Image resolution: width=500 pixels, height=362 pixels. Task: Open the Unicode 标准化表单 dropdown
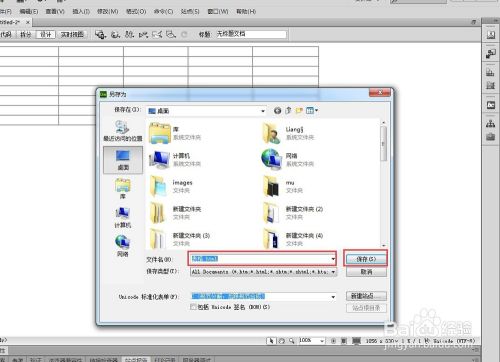[x=333, y=297]
